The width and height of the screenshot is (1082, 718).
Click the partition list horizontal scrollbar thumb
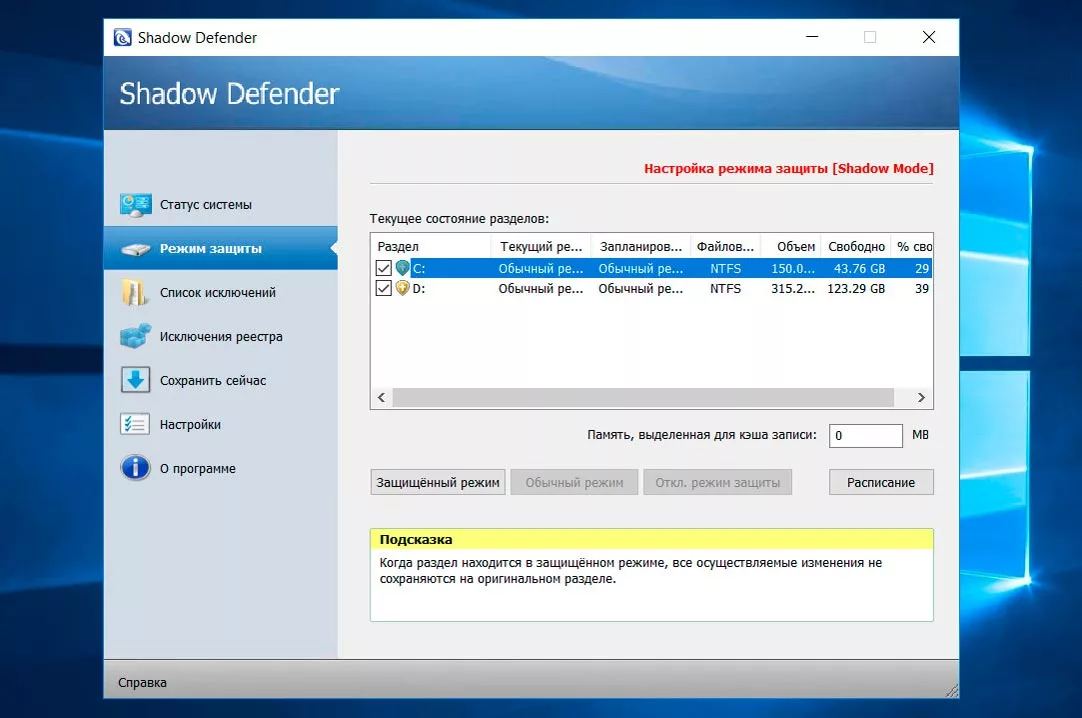[x=643, y=397]
